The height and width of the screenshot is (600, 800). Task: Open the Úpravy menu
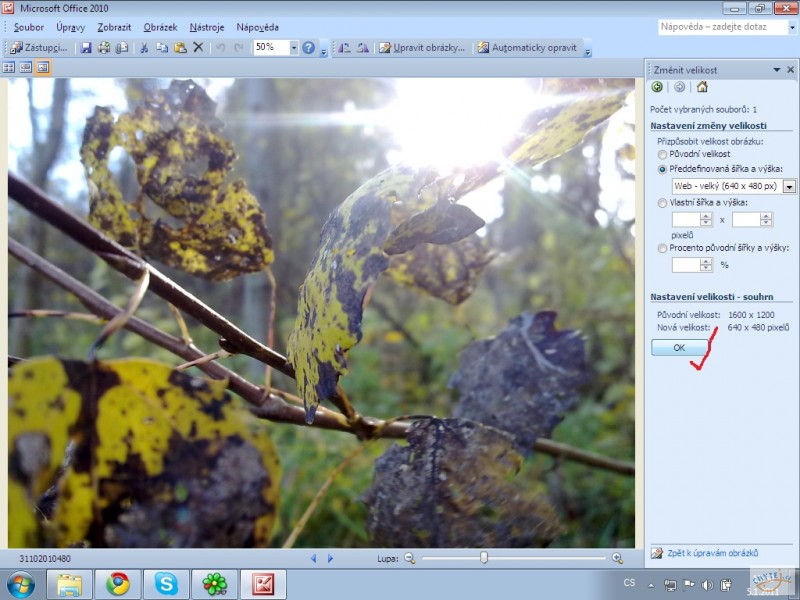point(70,28)
